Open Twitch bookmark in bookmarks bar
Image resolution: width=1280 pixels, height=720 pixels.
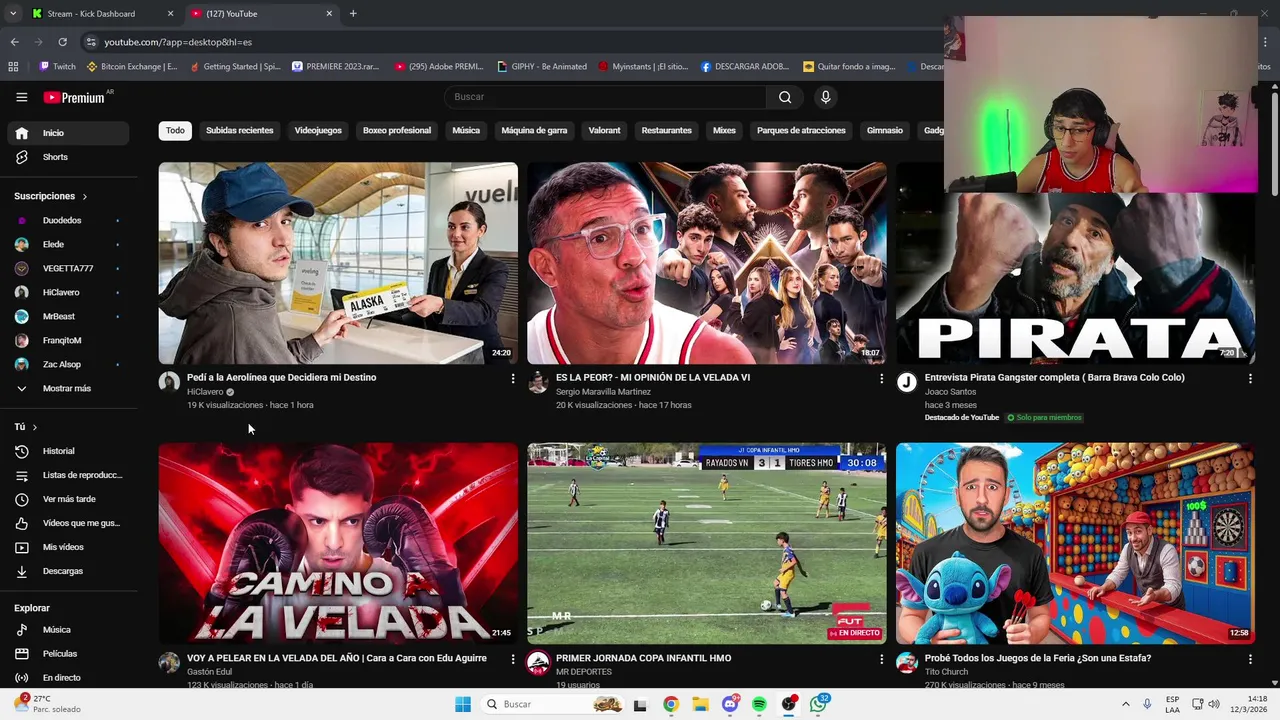pyautogui.click(x=57, y=67)
